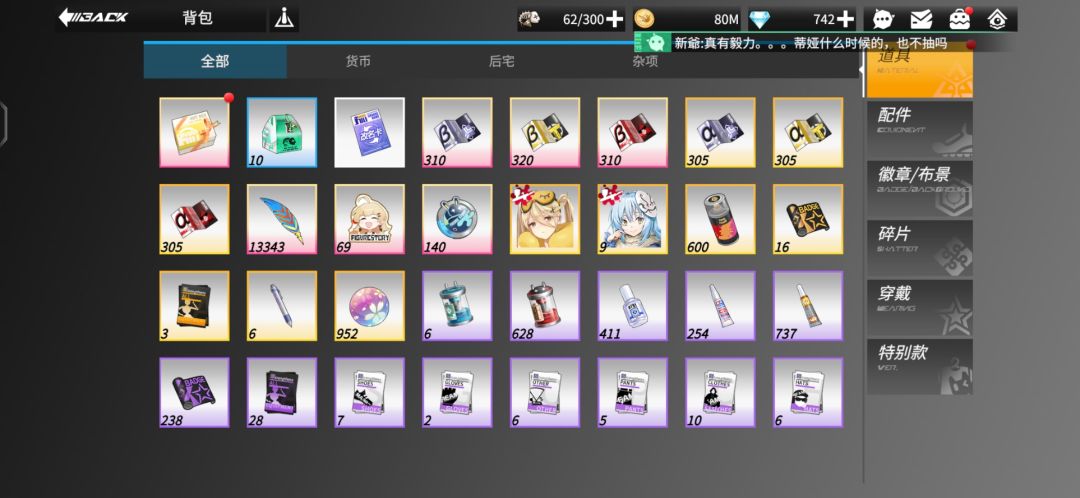This screenshot has height=498, width=1080.
Task: Select the blue-haired character portrait item
Action: (x=632, y=219)
